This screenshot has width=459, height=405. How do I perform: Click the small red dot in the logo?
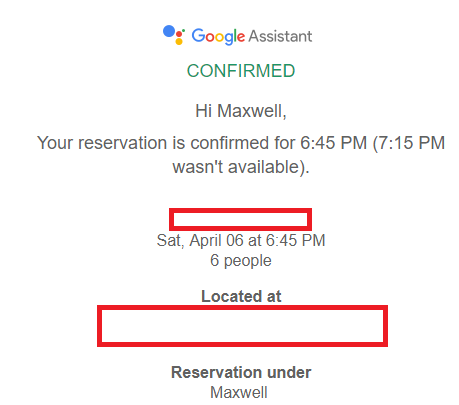pos(179,34)
